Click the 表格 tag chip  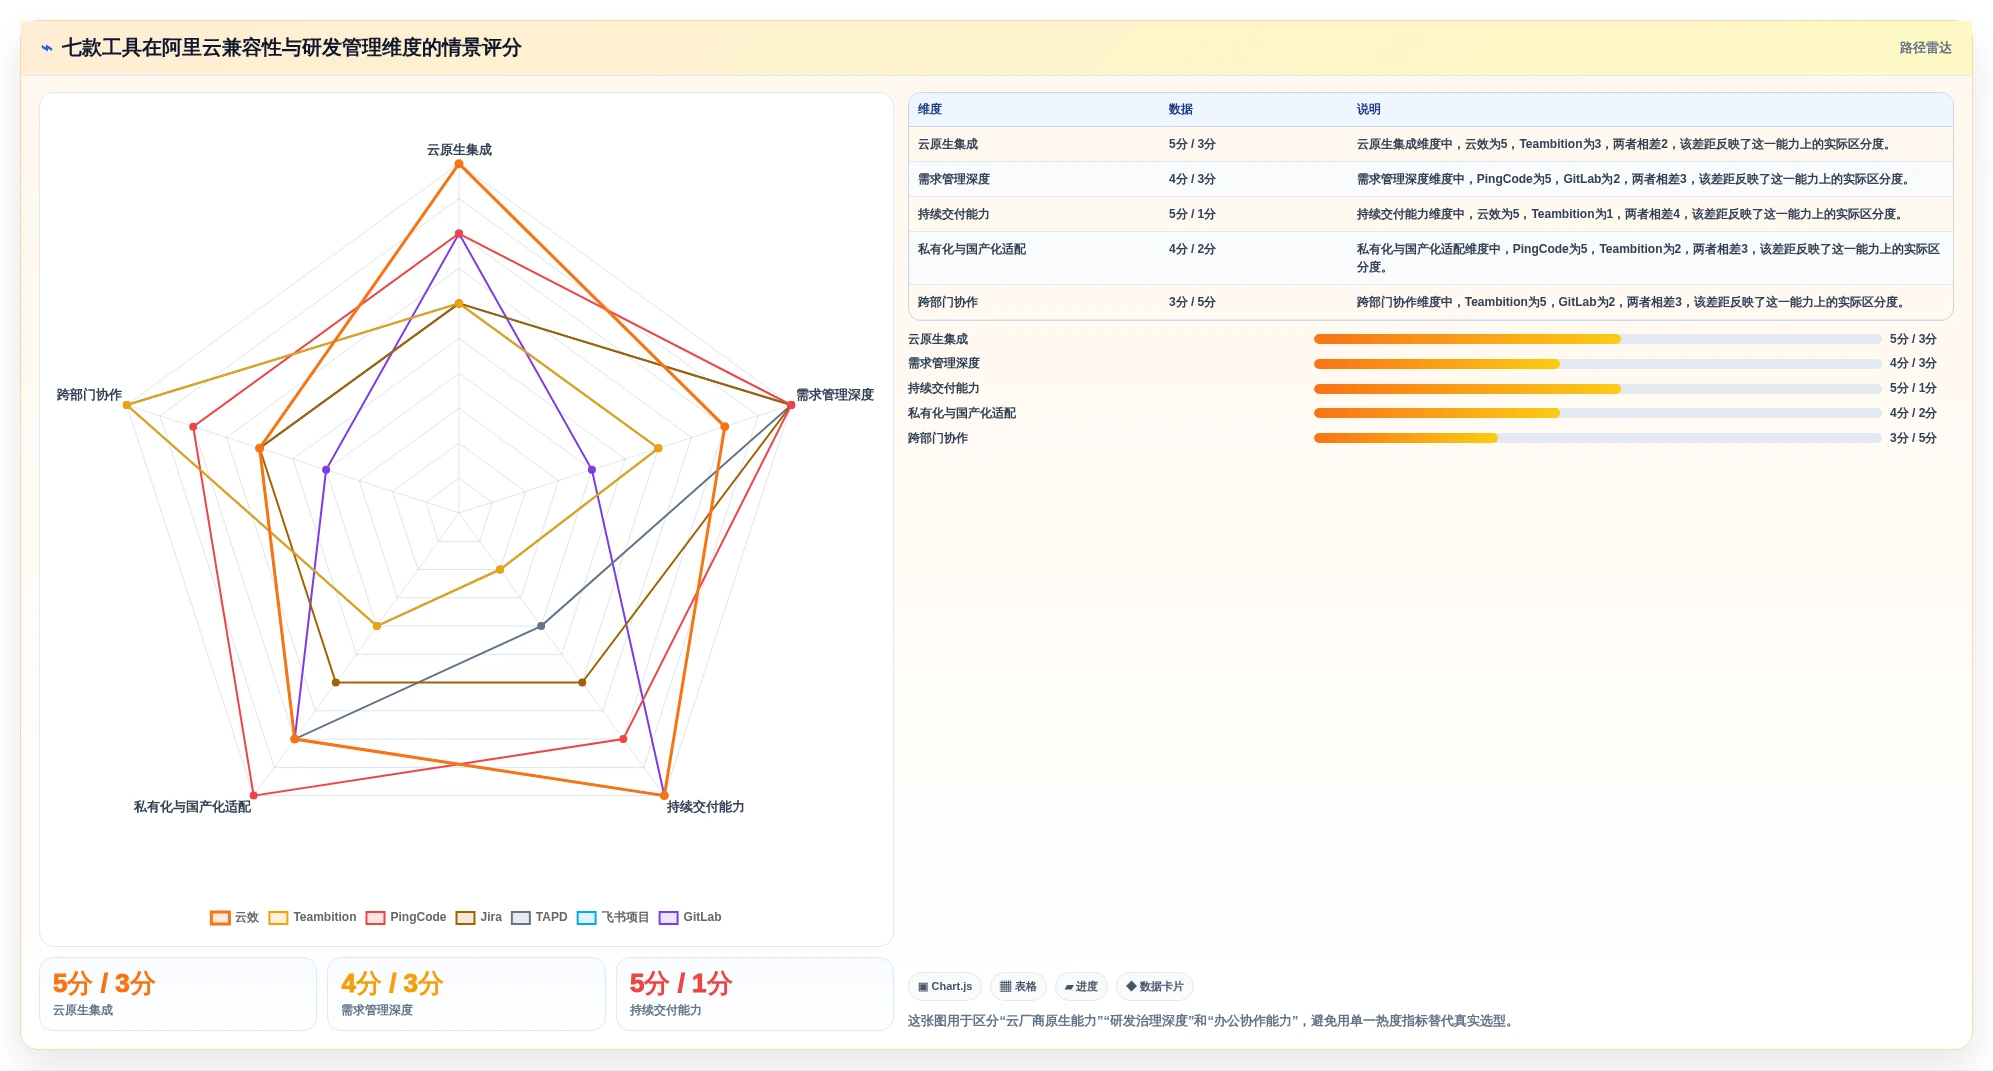click(1018, 987)
